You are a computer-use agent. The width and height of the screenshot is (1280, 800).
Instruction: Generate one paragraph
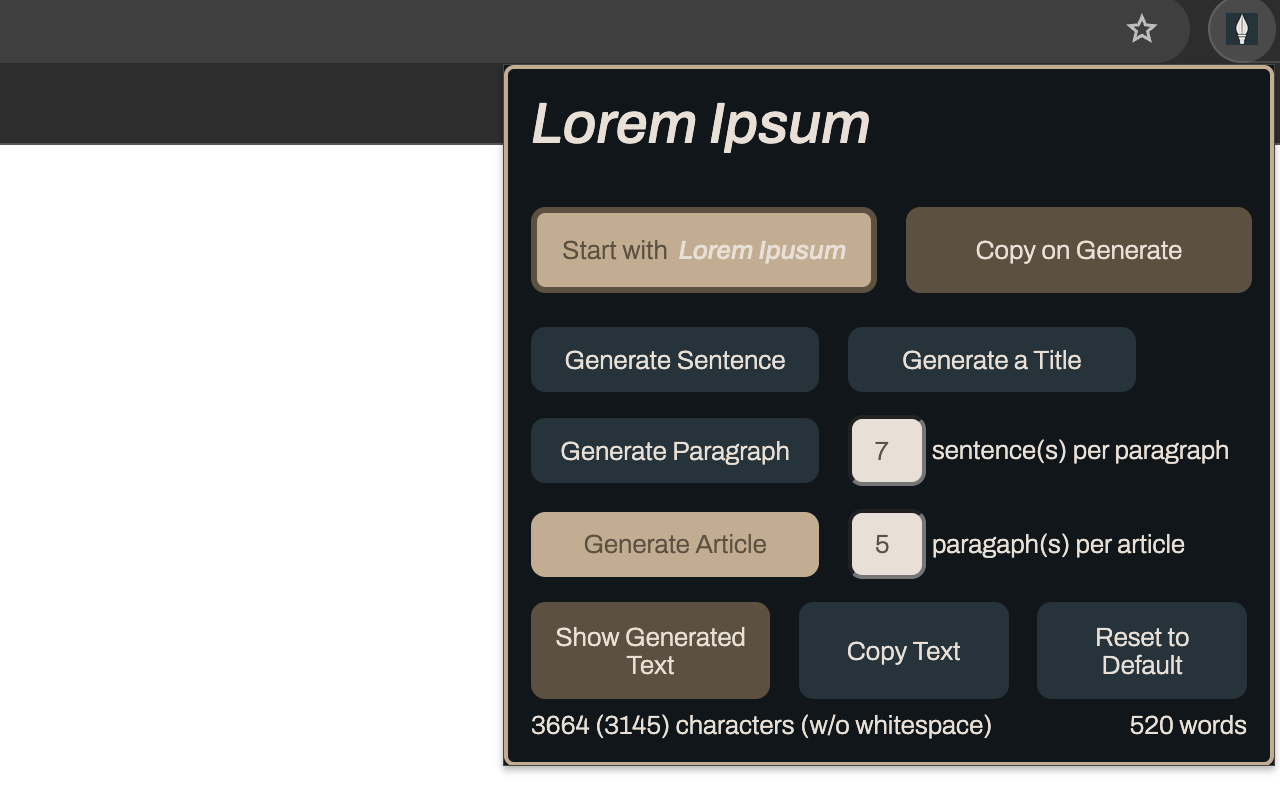tap(674, 450)
